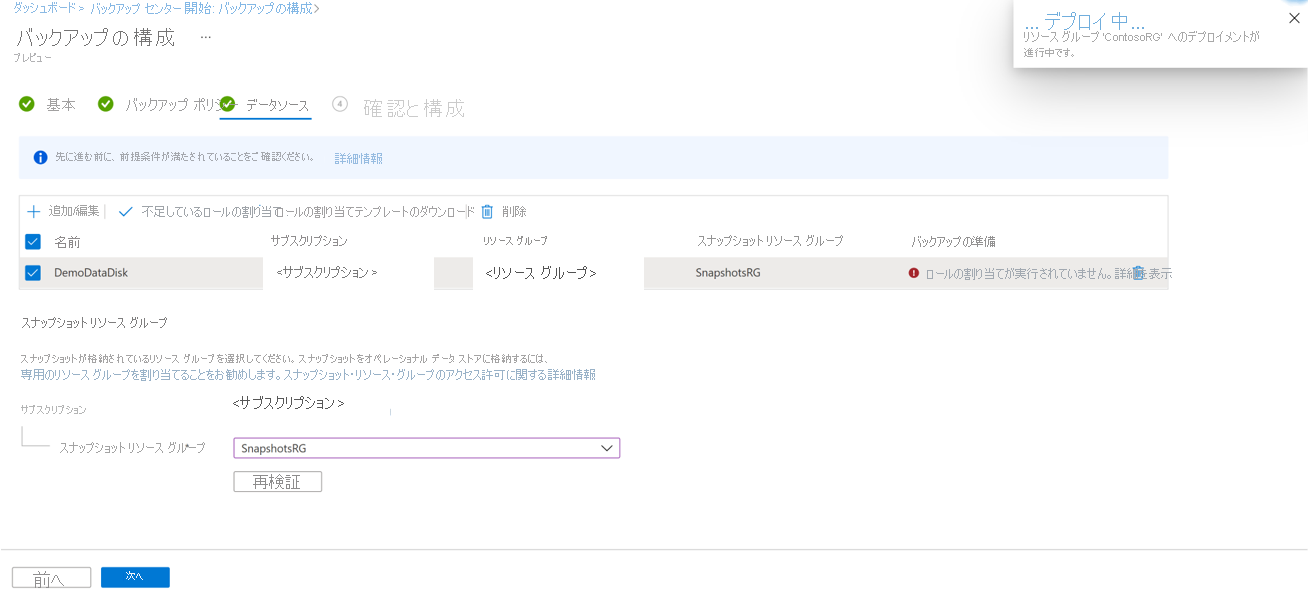1308x595 pixels.
Task: Click the blue info icon in the banner
Action: [x=40, y=158]
